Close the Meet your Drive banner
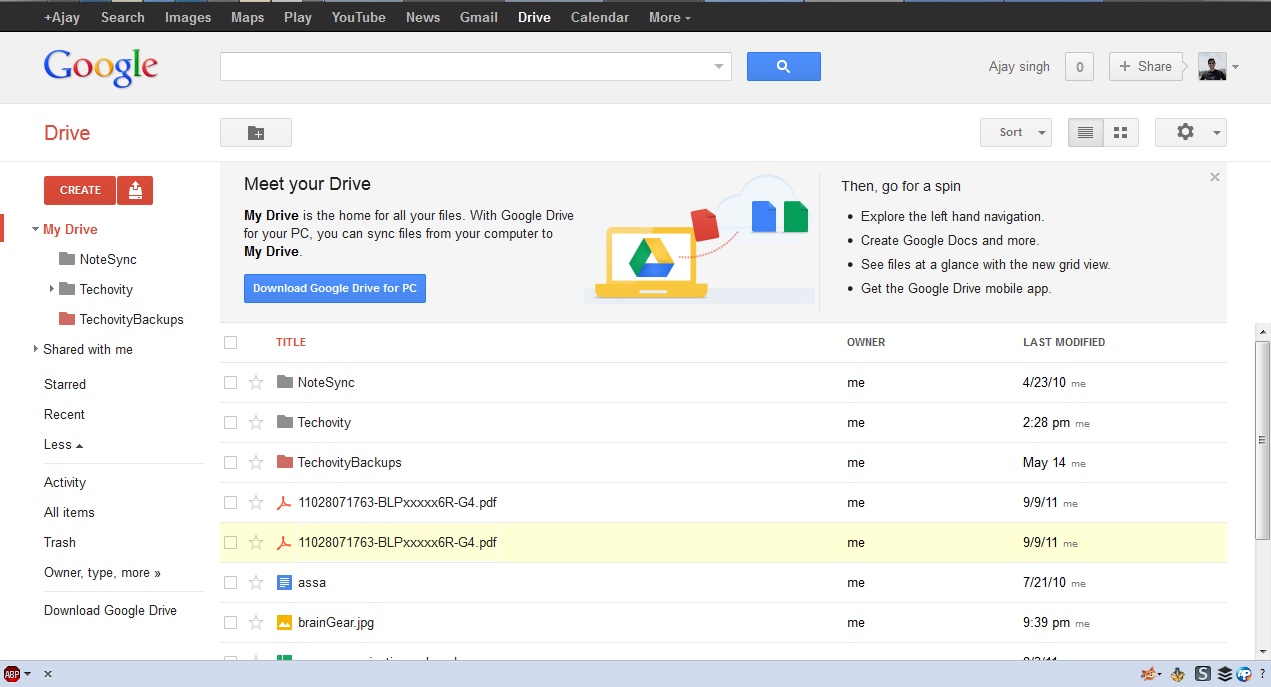 [x=1215, y=177]
